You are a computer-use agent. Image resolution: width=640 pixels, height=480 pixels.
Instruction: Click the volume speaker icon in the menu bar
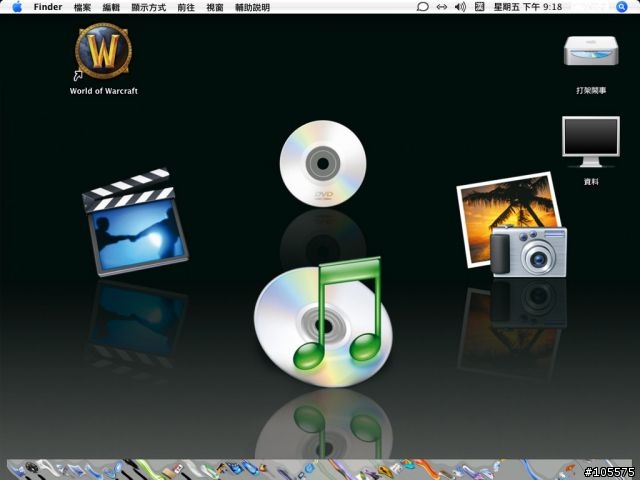460,7
